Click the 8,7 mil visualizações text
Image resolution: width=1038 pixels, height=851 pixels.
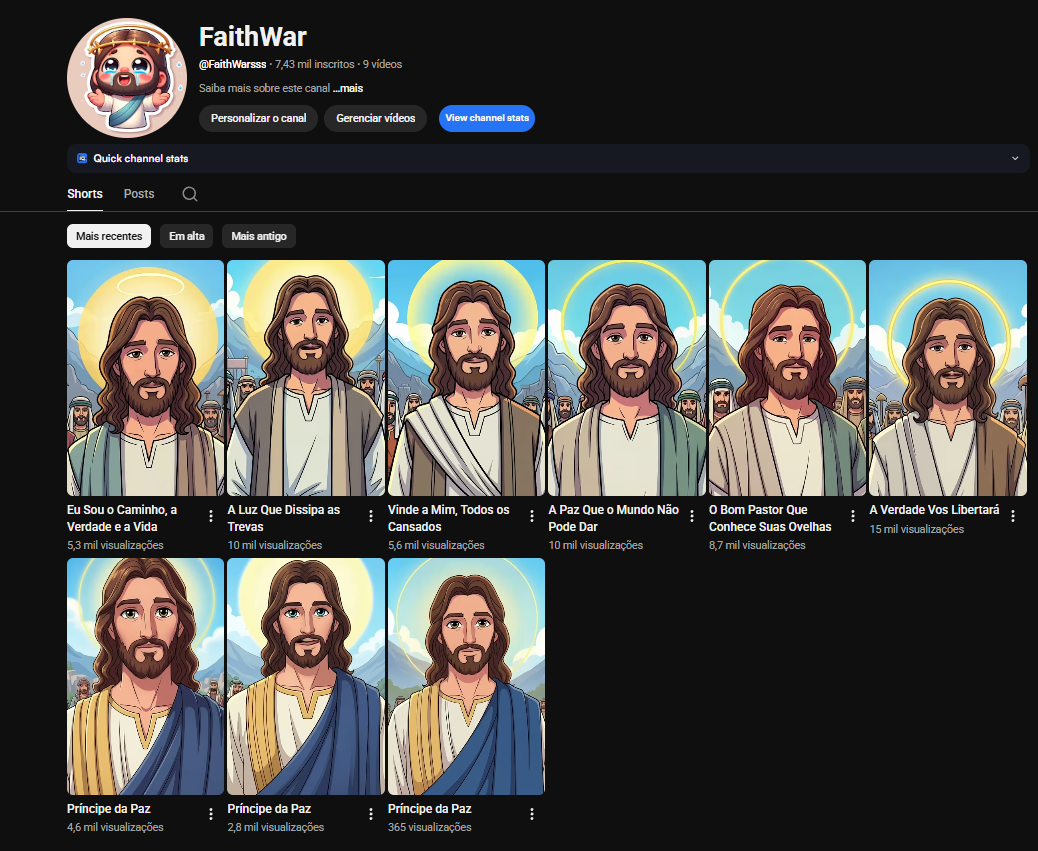757,545
